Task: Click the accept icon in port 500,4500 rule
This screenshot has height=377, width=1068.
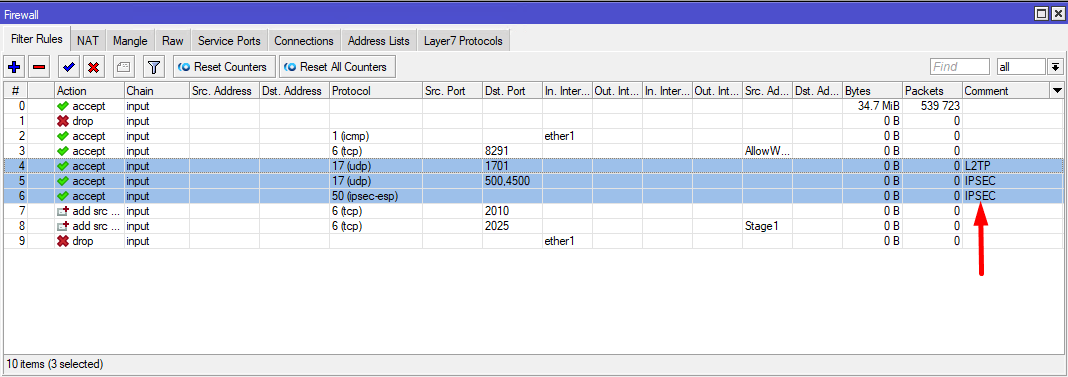Action: [63, 181]
